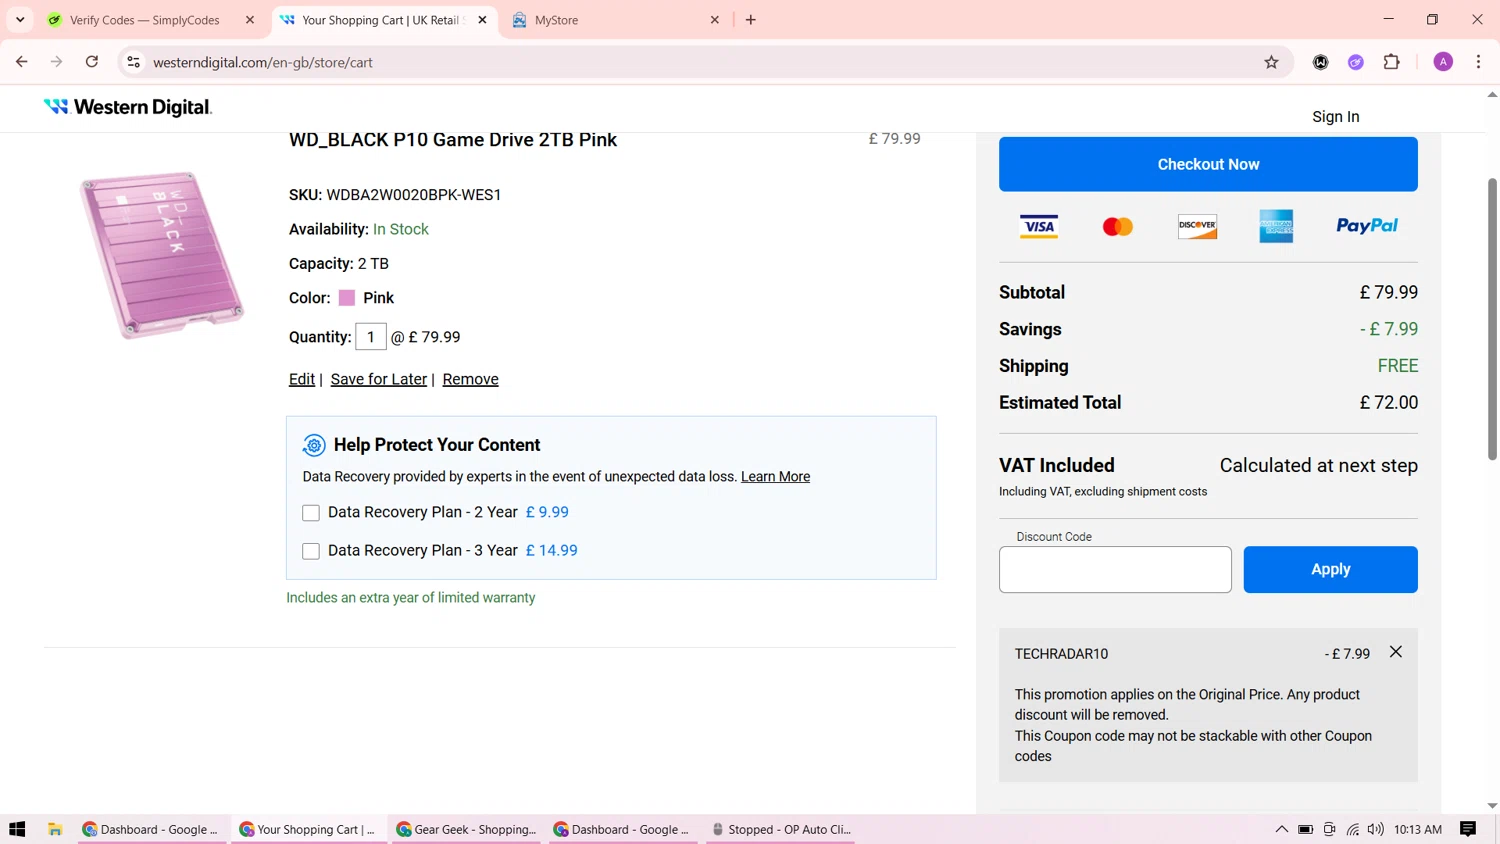
Task: Open WD_BLACK P10 Game Drive 2TB Pink title
Action: (453, 140)
